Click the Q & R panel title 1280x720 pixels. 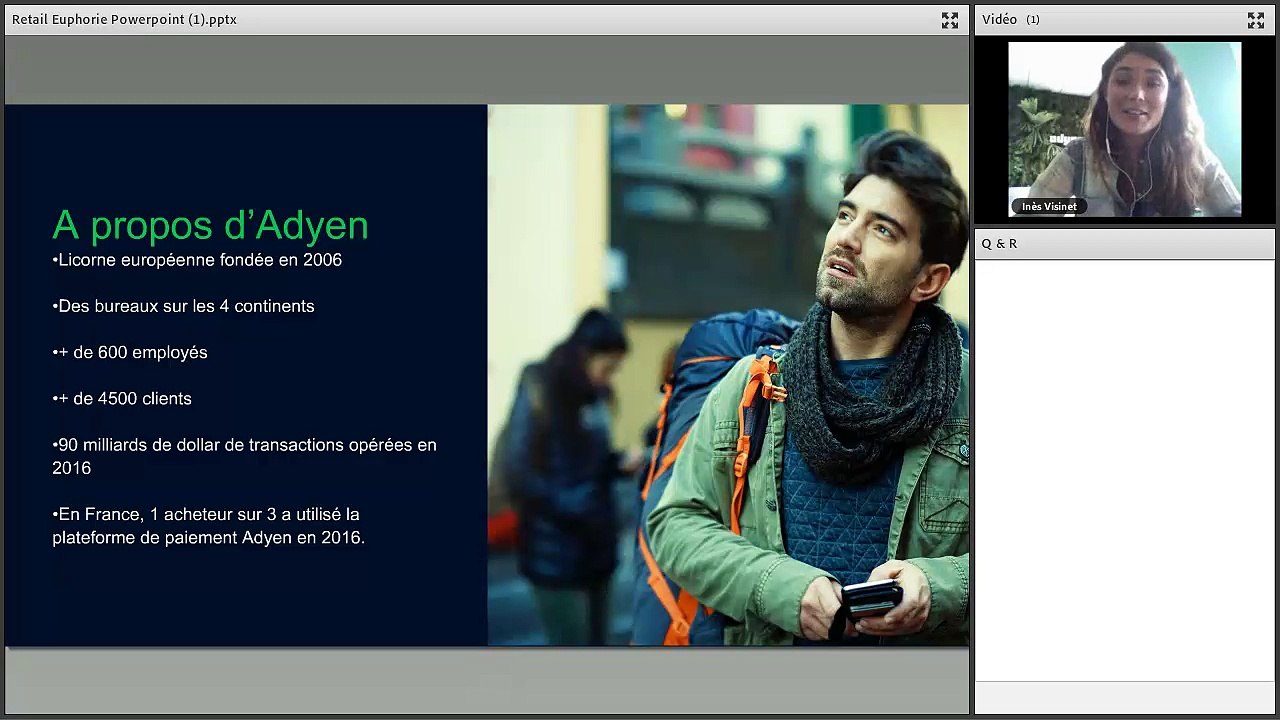[x=999, y=244]
